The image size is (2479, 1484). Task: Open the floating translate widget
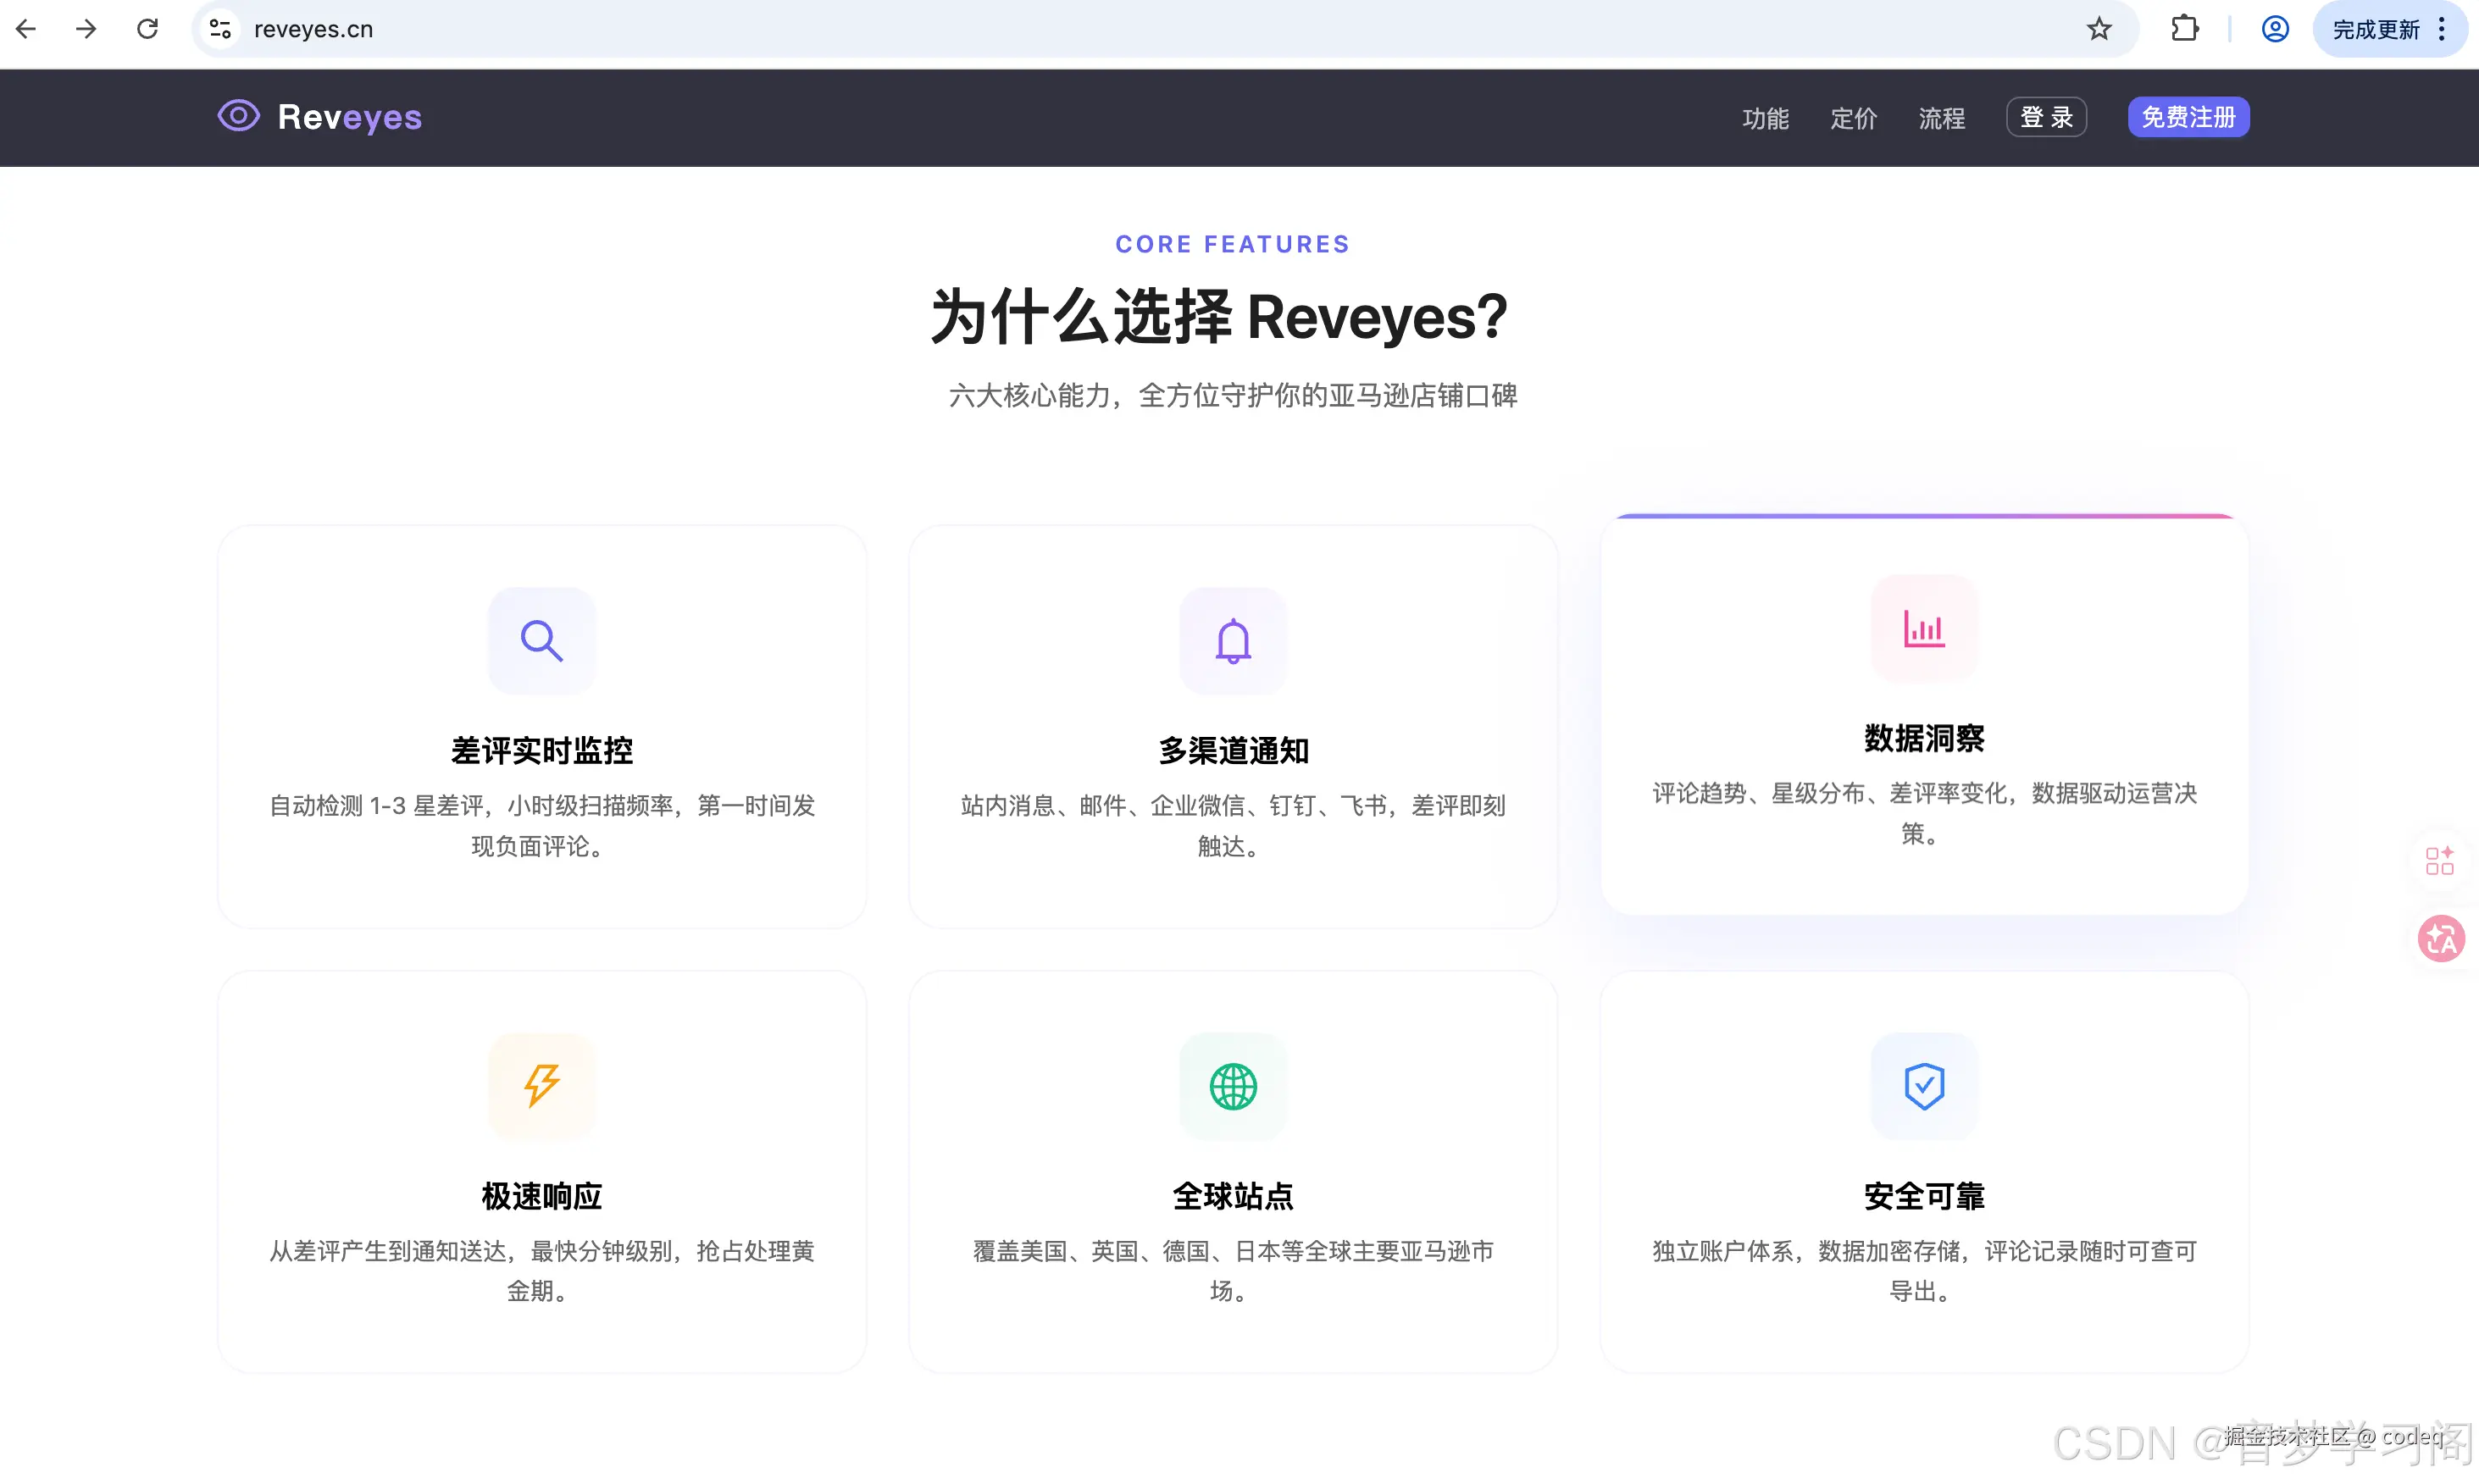pos(2441,938)
